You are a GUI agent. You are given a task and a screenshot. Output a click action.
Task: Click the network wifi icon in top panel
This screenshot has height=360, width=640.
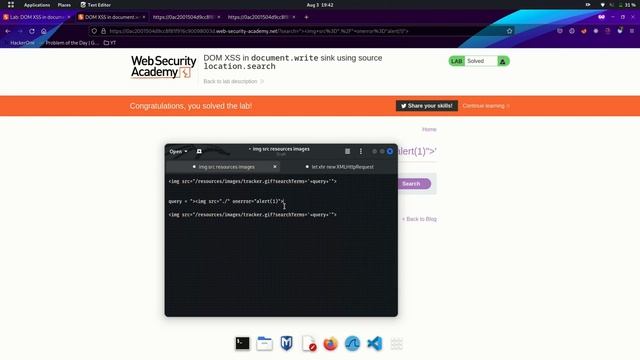click(602, 5)
